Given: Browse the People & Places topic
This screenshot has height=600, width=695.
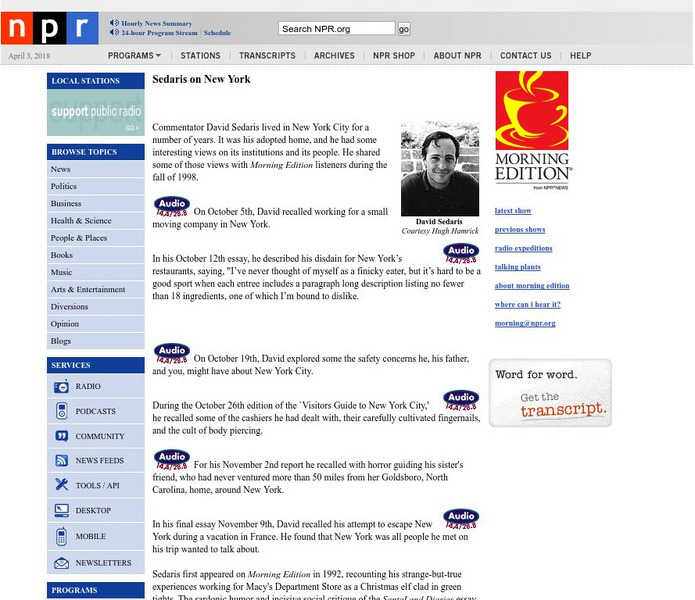Looking at the screenshot, I should (96, 238).
